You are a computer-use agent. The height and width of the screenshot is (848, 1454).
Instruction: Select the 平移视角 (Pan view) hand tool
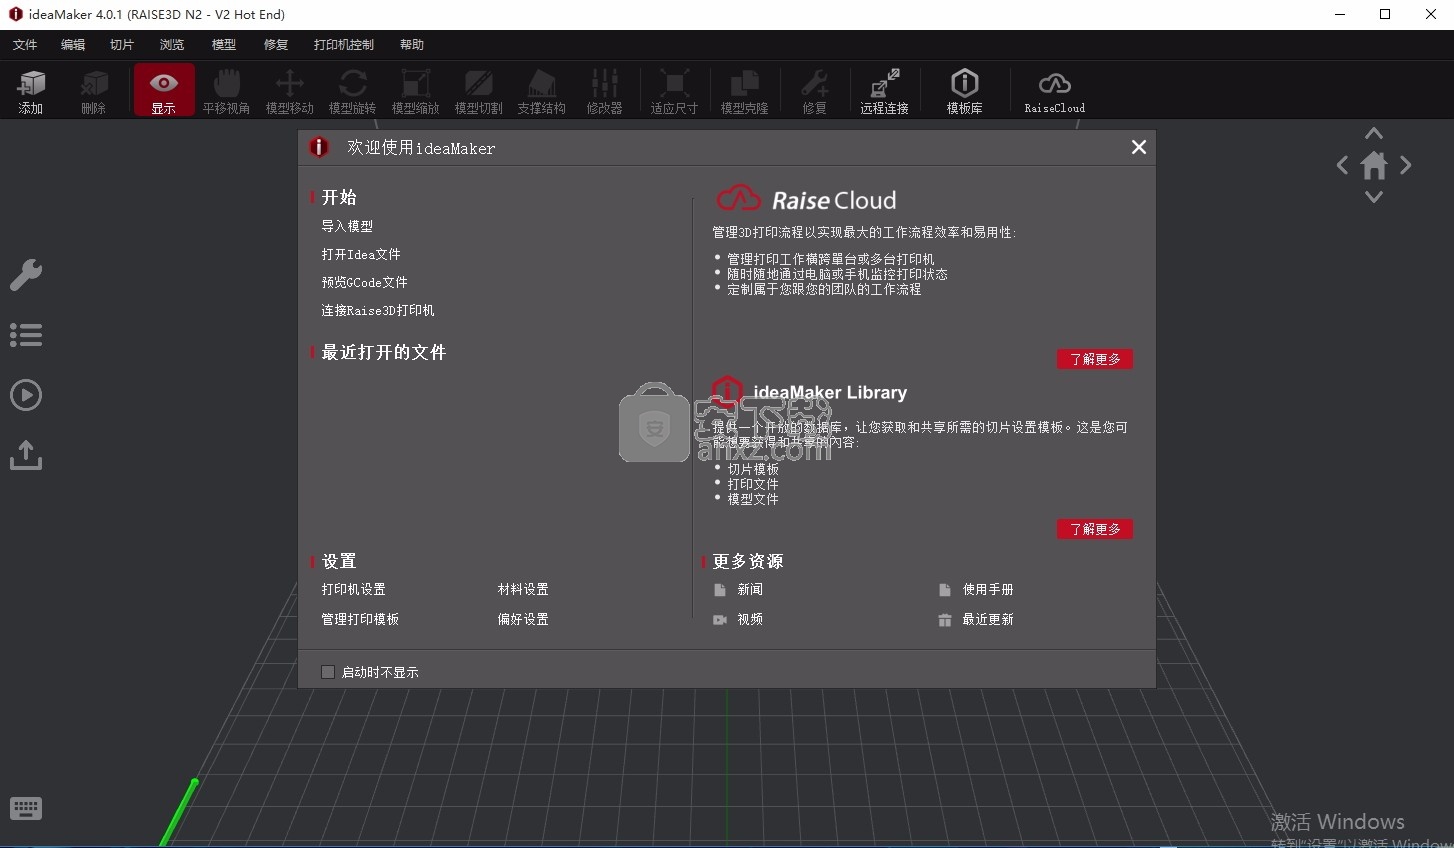227,91
